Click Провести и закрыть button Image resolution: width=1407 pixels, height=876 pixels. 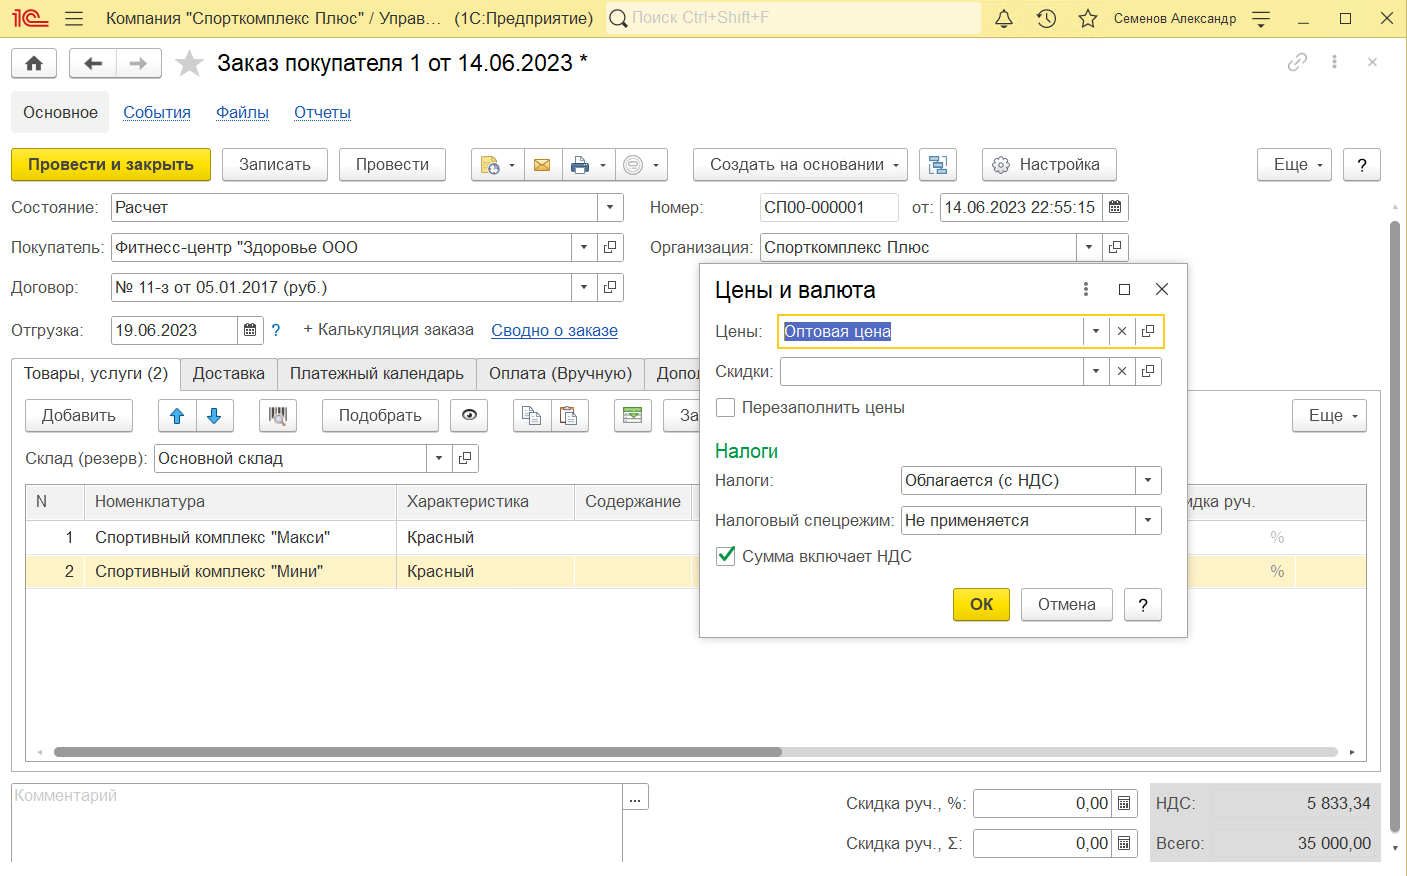pyautogui.click(x=111, y=165)
